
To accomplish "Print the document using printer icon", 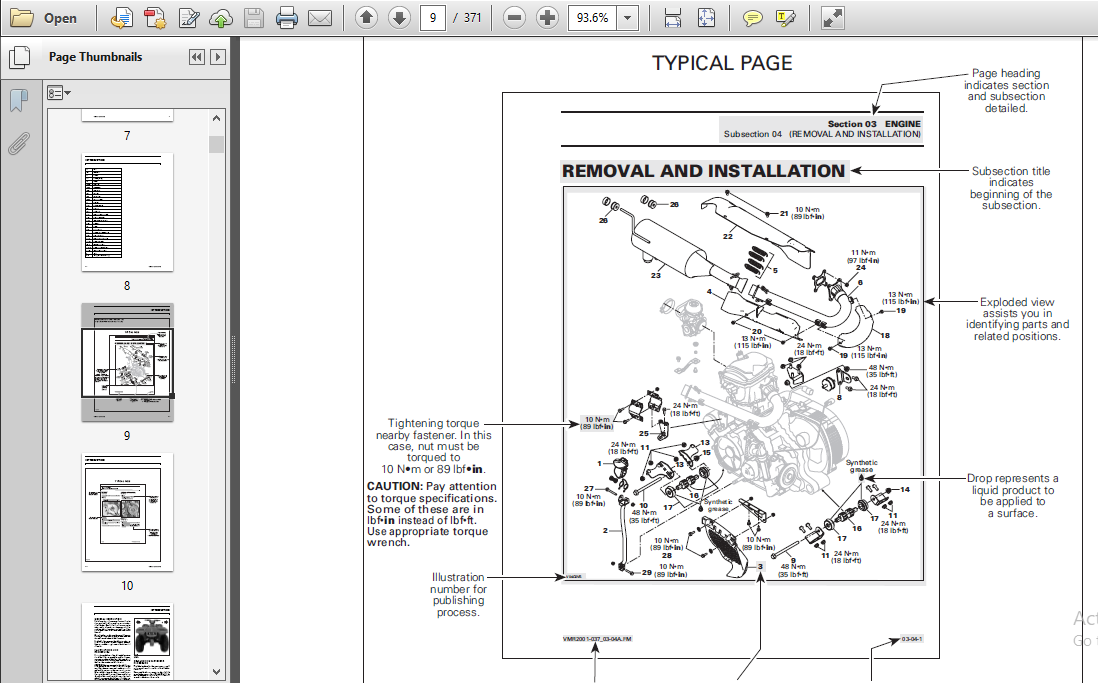I will tap(286, 18).
